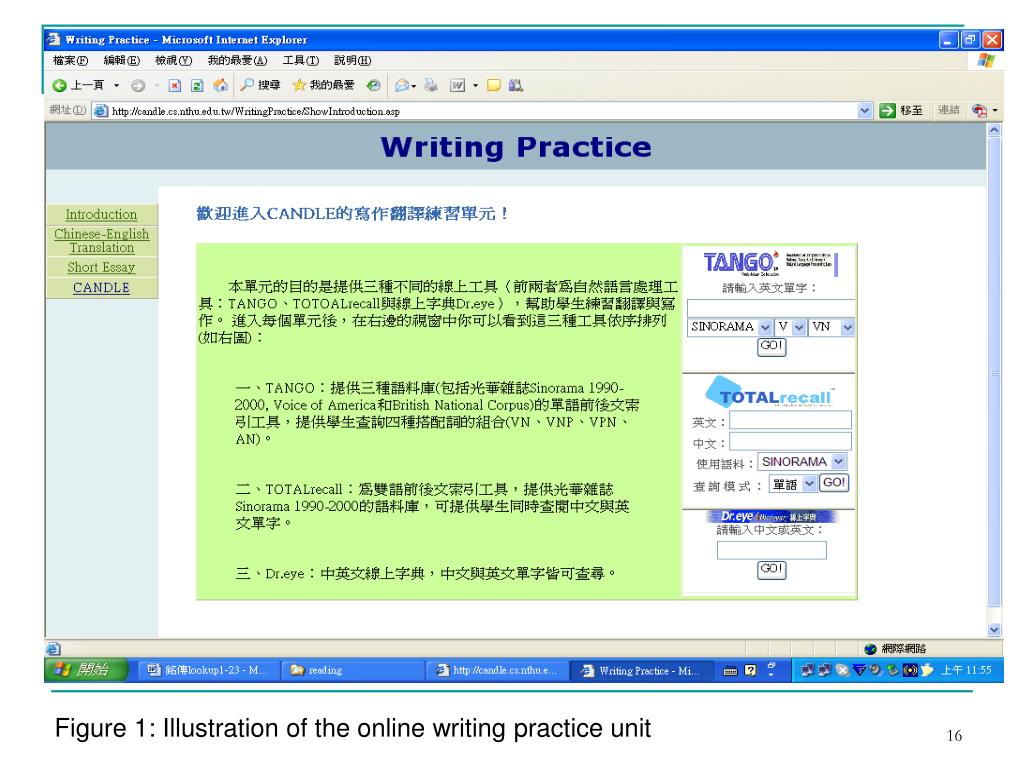Viewport: 1024px width, 768px height.
Task: Click the page icon in the address bar
Action: click(x=101, y=111)
